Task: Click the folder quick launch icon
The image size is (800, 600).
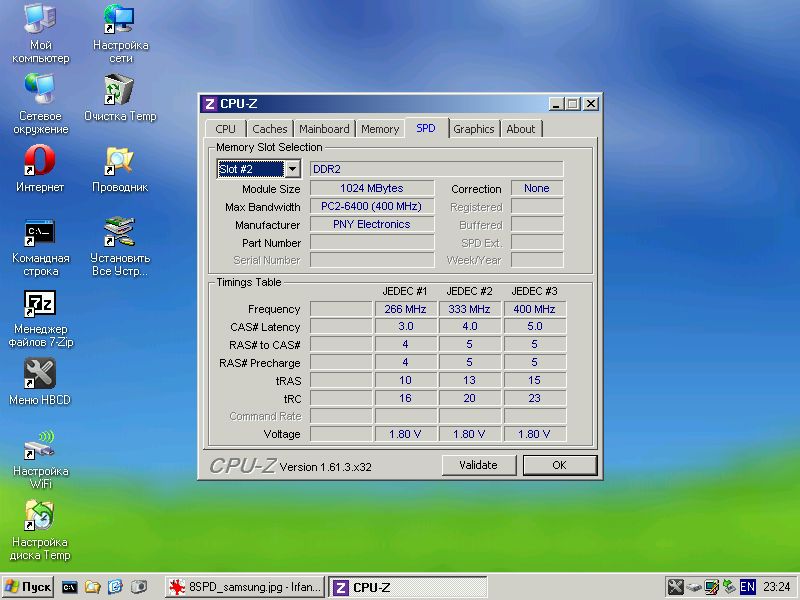Action: (92, 587)
